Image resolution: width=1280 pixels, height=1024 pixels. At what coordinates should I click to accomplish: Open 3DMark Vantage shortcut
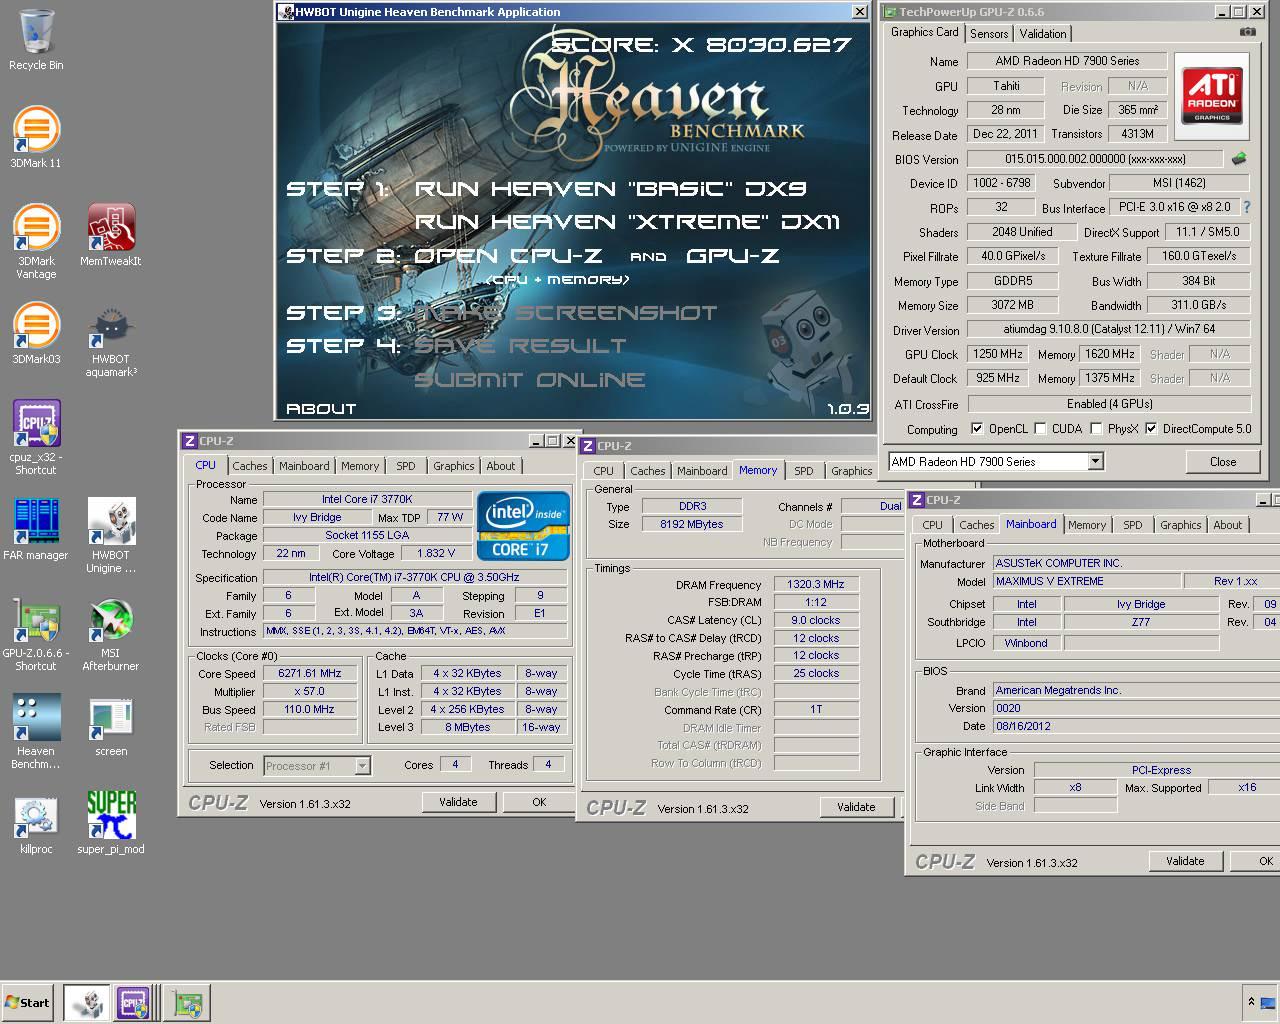(36, 241)
